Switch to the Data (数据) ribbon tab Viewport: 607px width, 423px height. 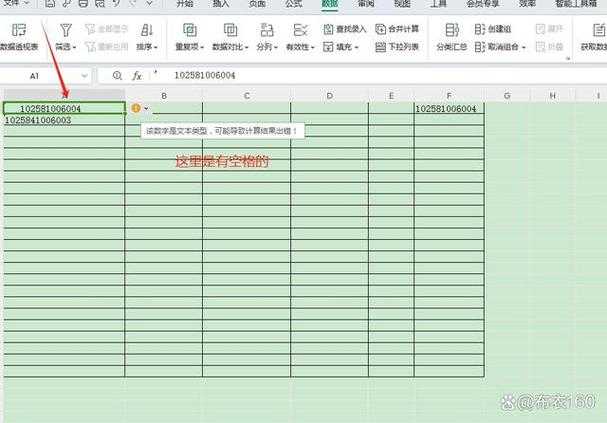tap(329, 4)
